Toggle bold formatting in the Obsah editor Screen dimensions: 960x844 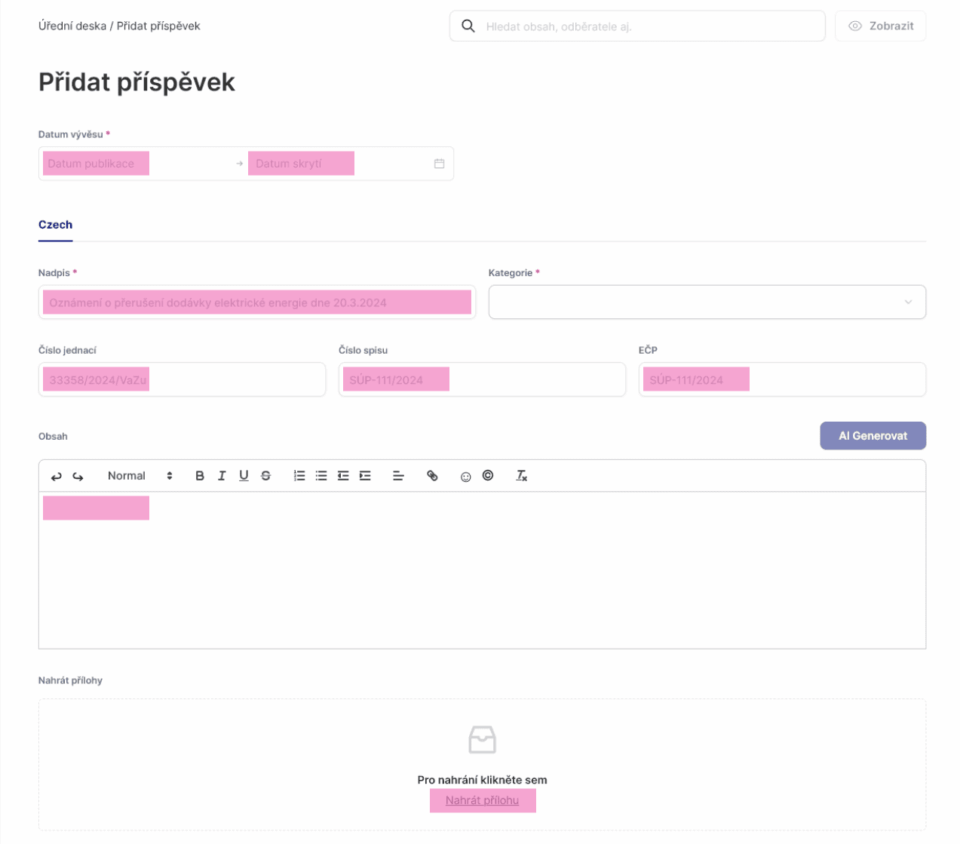[200, 476]
